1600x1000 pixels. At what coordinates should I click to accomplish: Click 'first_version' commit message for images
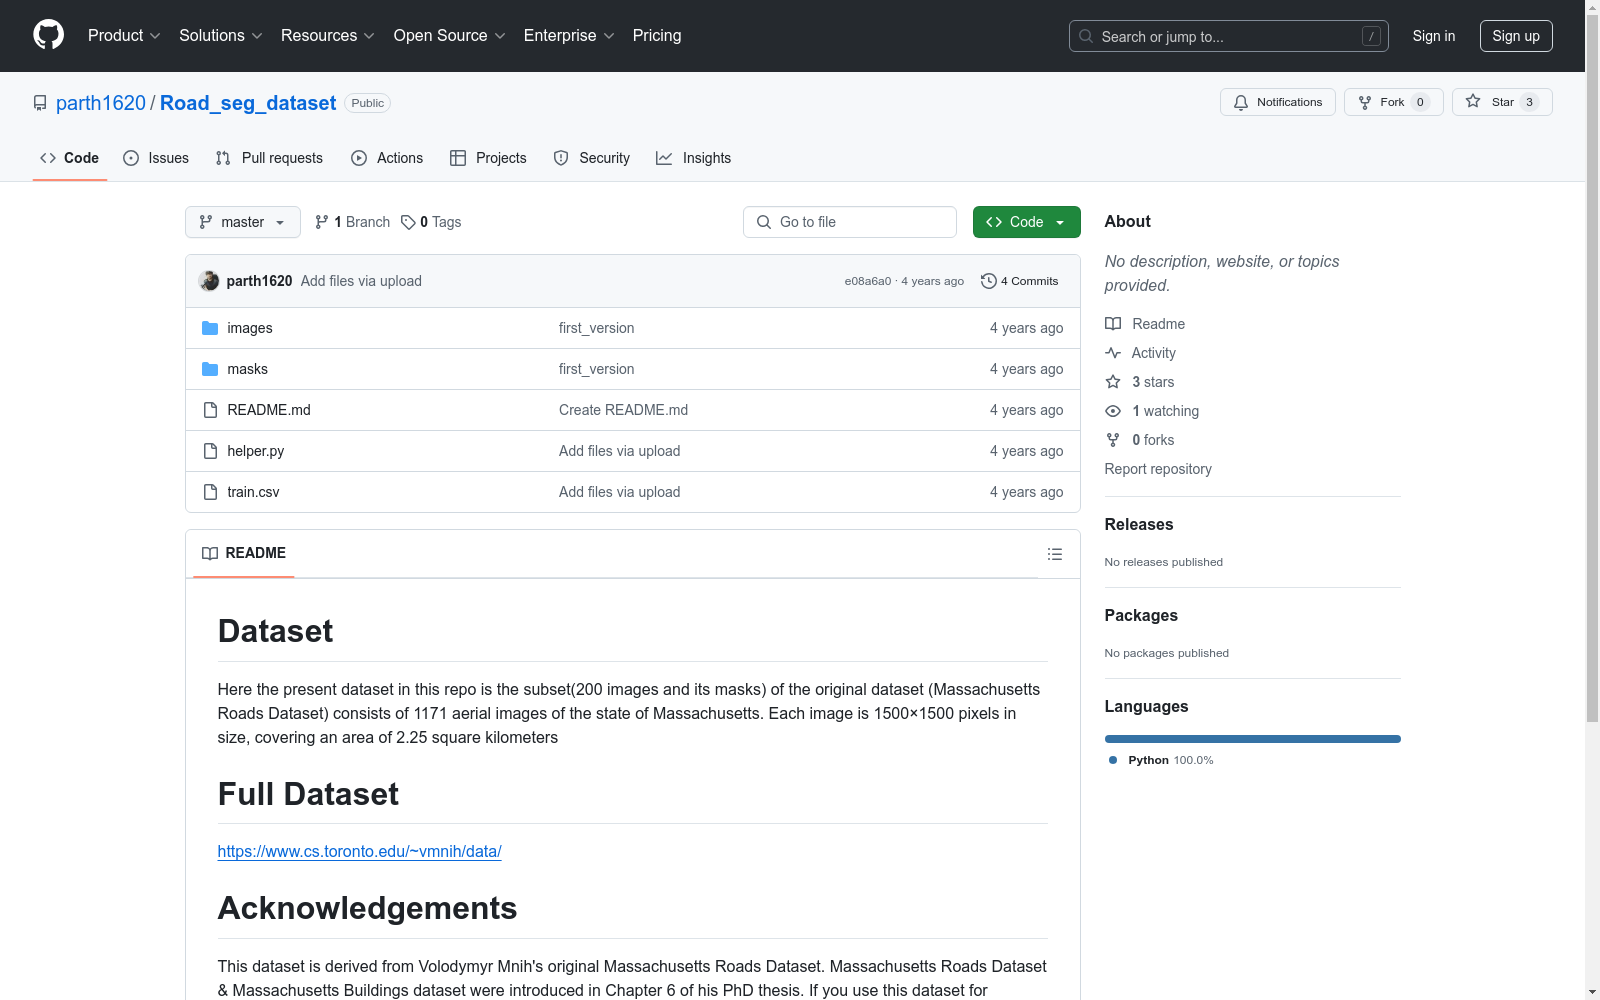click(x=597, y=328)
